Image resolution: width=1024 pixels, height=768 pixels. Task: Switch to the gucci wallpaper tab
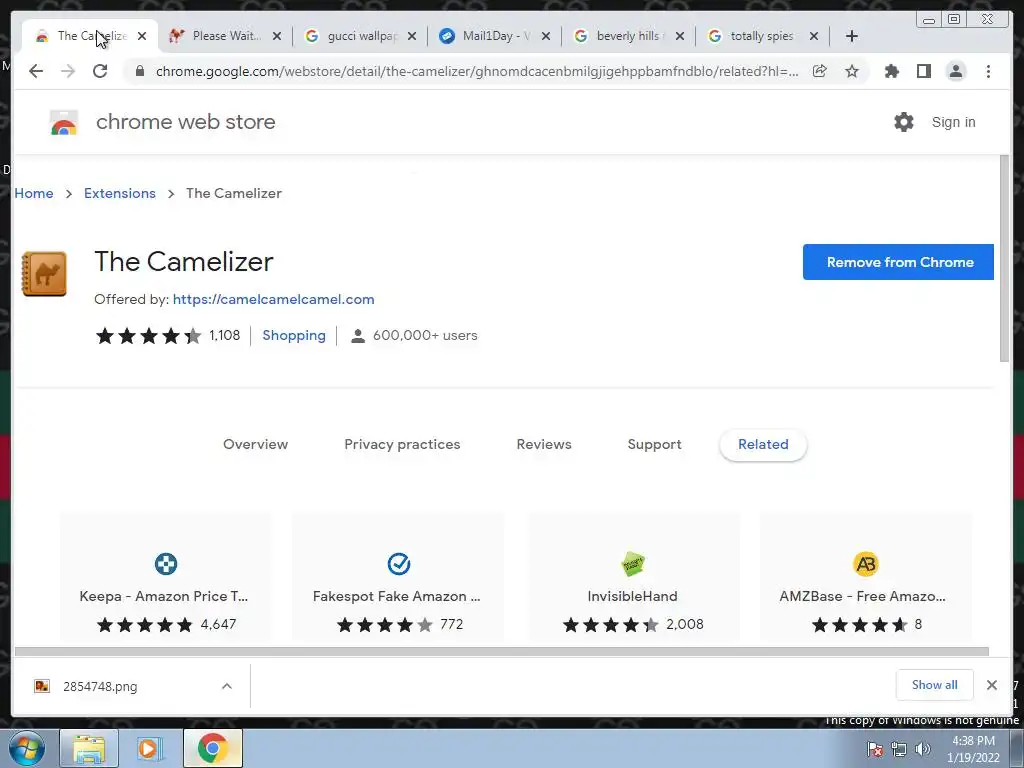point(361,36)
